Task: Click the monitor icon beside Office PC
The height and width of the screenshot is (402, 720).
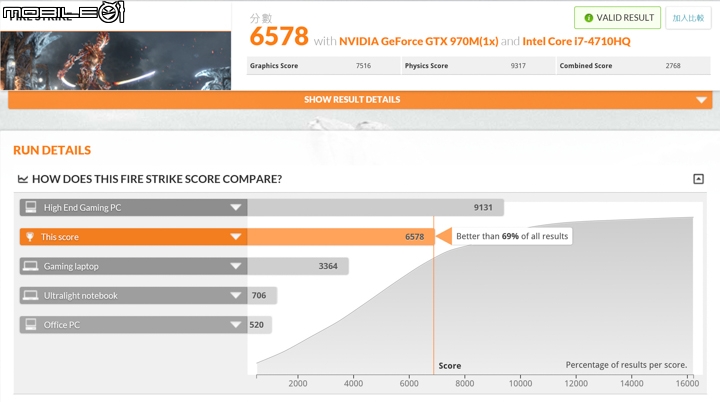Action: 31,324
